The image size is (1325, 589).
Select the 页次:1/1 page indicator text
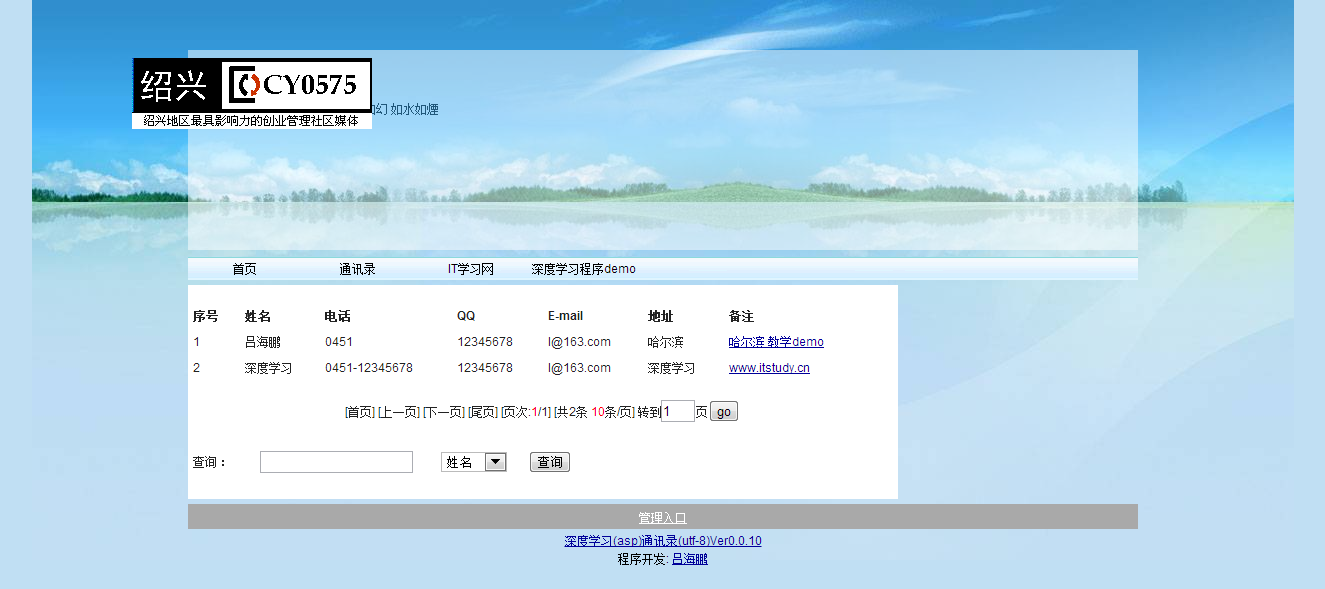(x=526, y=412)
